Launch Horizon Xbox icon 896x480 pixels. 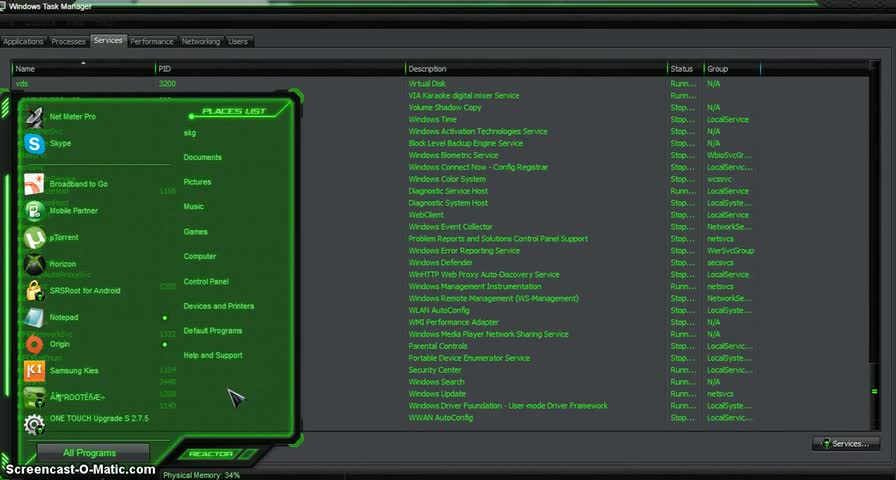tap(34, 264)
